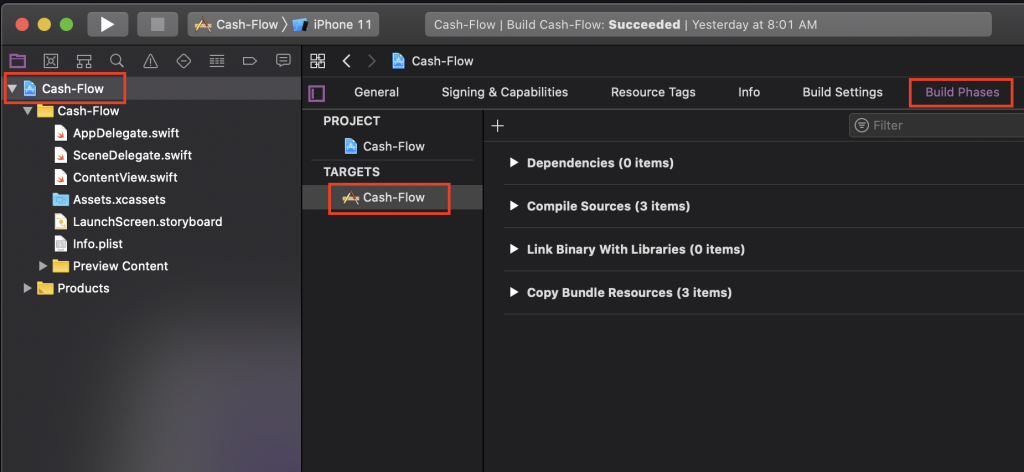The height and width of the screenshot is (472, 1024).
Task: Go back with the left chevron
Action: pyautogui.click(x=347, y=61)
